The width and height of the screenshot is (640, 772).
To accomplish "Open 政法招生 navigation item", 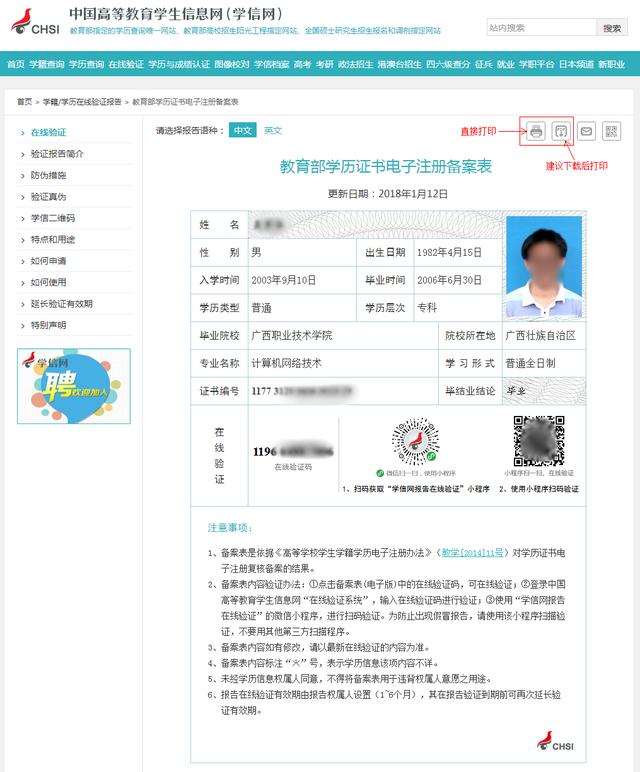I will [x=355, y=64].
